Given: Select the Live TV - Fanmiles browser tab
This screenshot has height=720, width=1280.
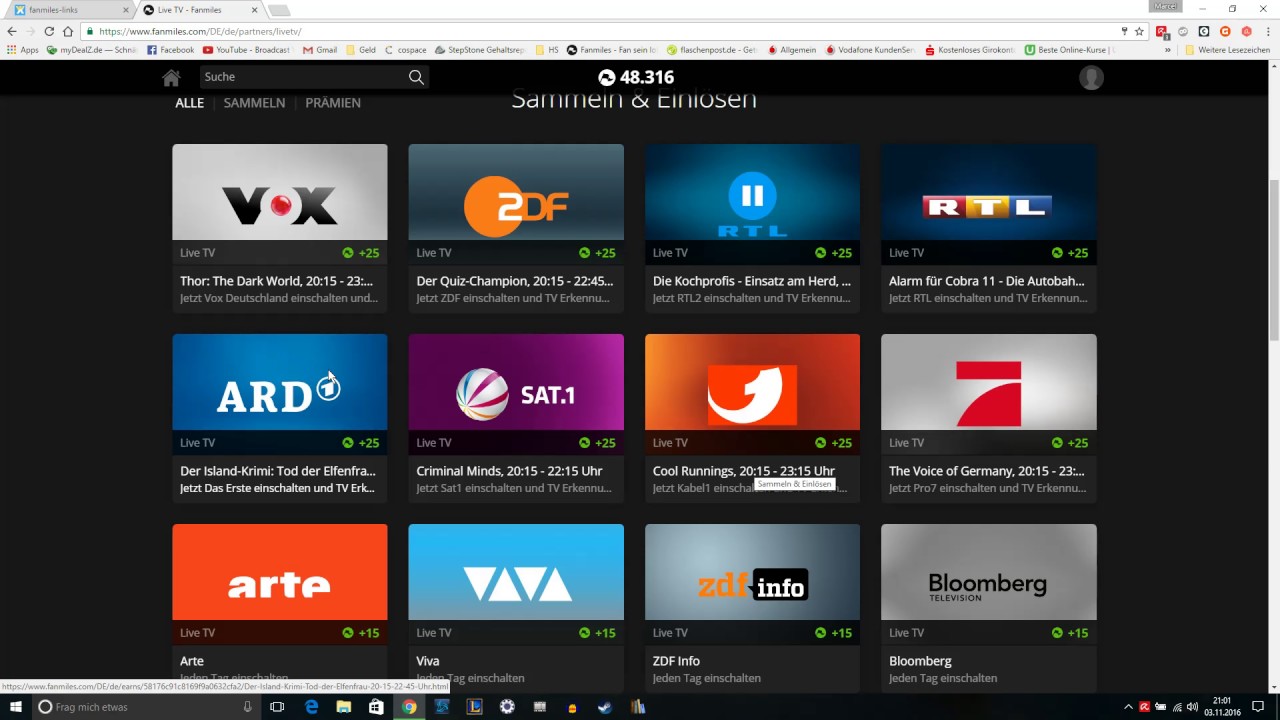Looking at the screenshot, I should click(x=198, y=10).
